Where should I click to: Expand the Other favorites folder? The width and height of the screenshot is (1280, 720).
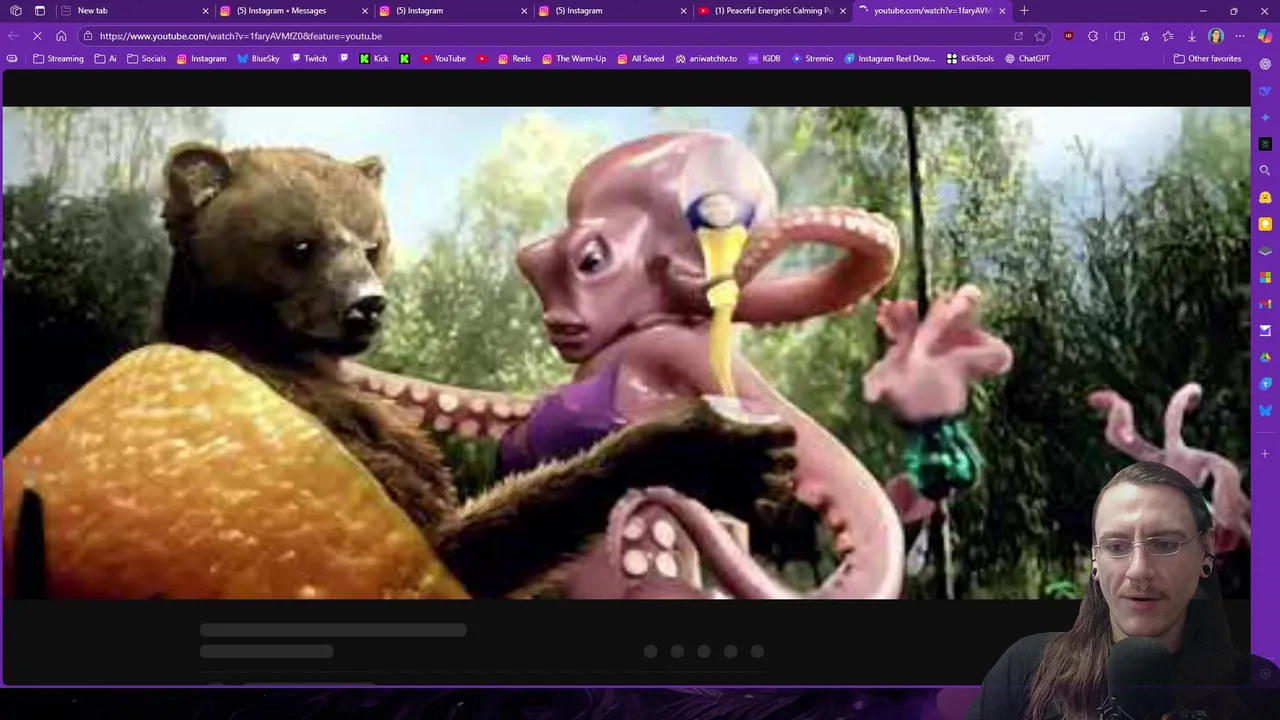[x=1207, y=58]
